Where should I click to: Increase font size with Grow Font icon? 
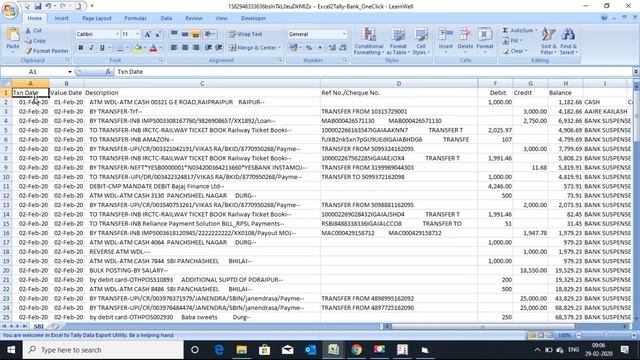(147, 34)
